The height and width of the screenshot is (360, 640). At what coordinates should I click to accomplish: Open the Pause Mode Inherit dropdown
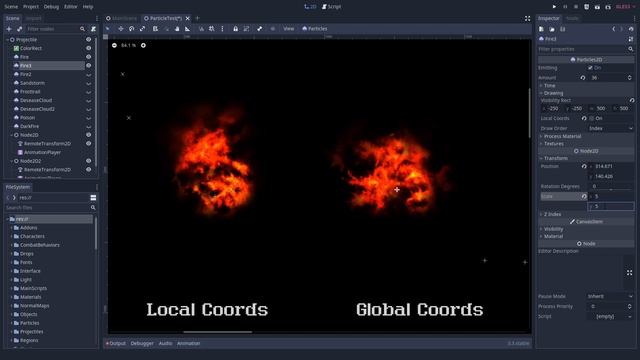[610, 296]
